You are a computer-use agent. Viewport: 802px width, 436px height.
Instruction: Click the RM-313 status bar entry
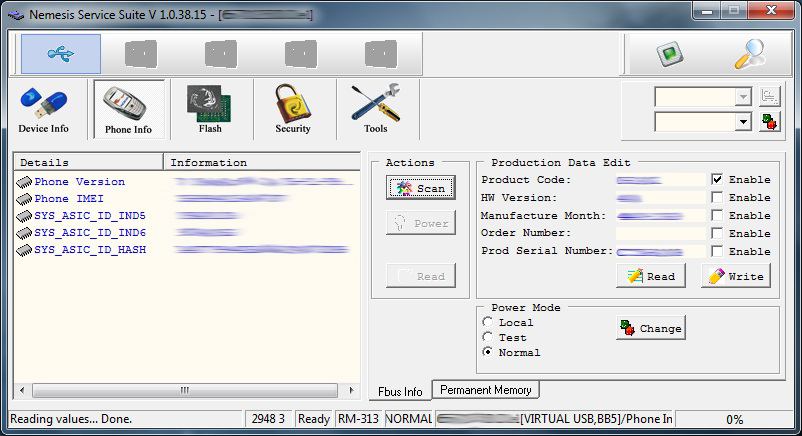(359, 419)
